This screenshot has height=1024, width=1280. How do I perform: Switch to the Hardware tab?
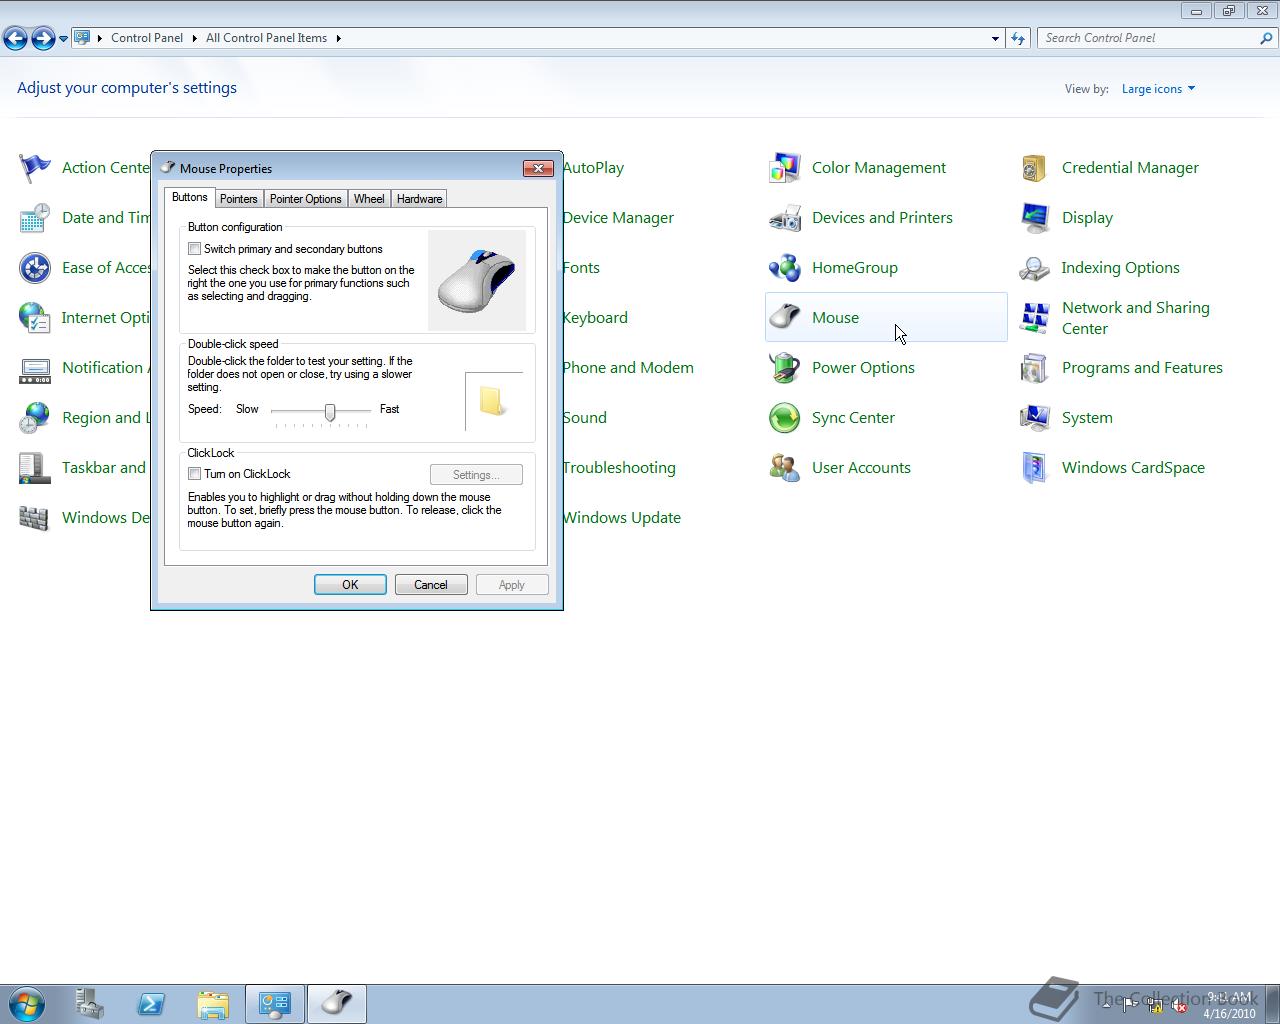point(419,198)
